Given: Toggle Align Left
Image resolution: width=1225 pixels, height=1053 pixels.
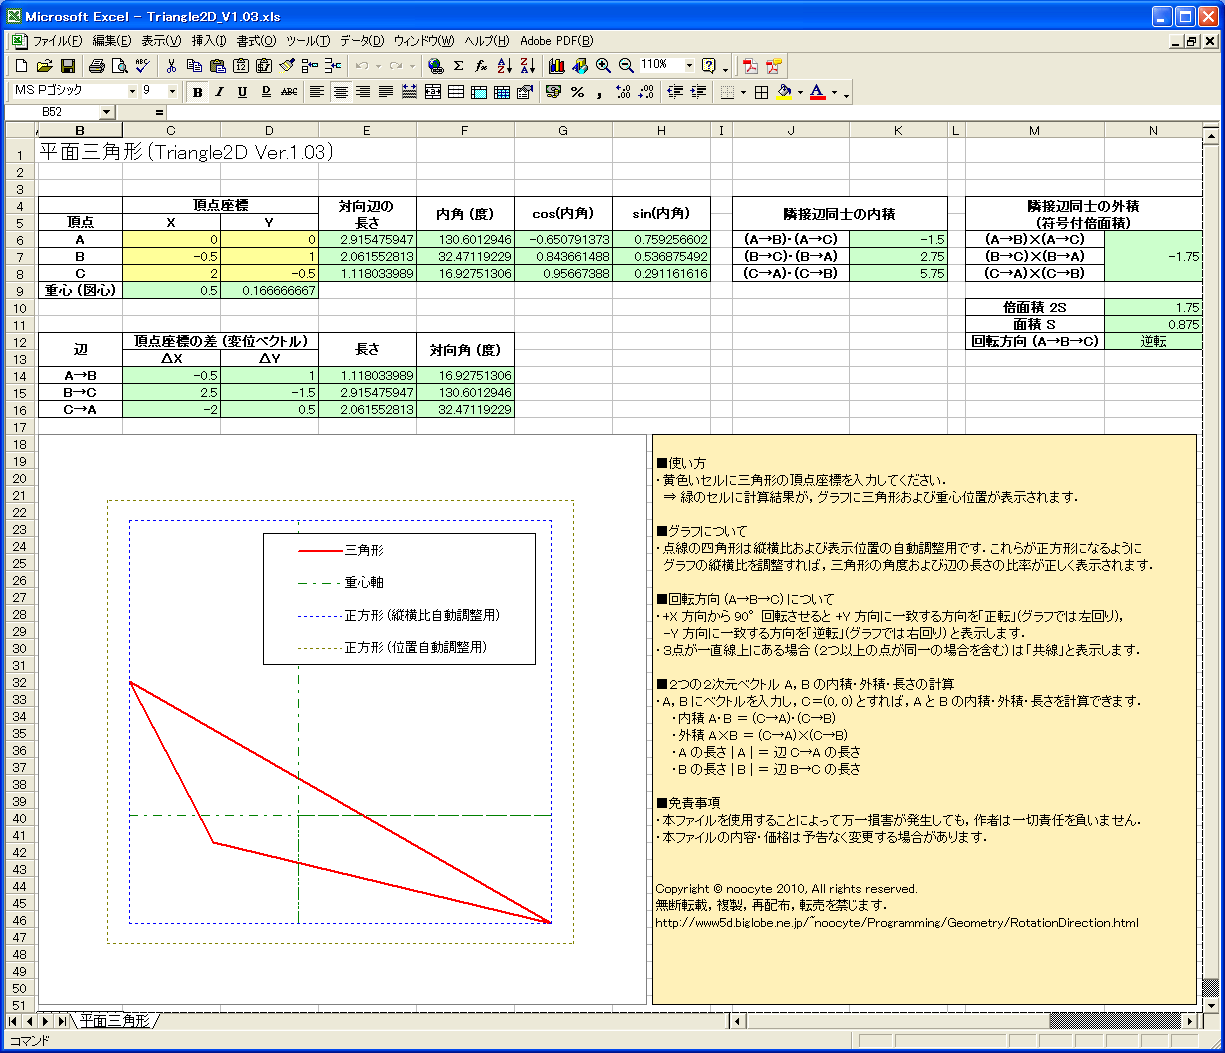Looking at the screenshot, I should 317,92.
